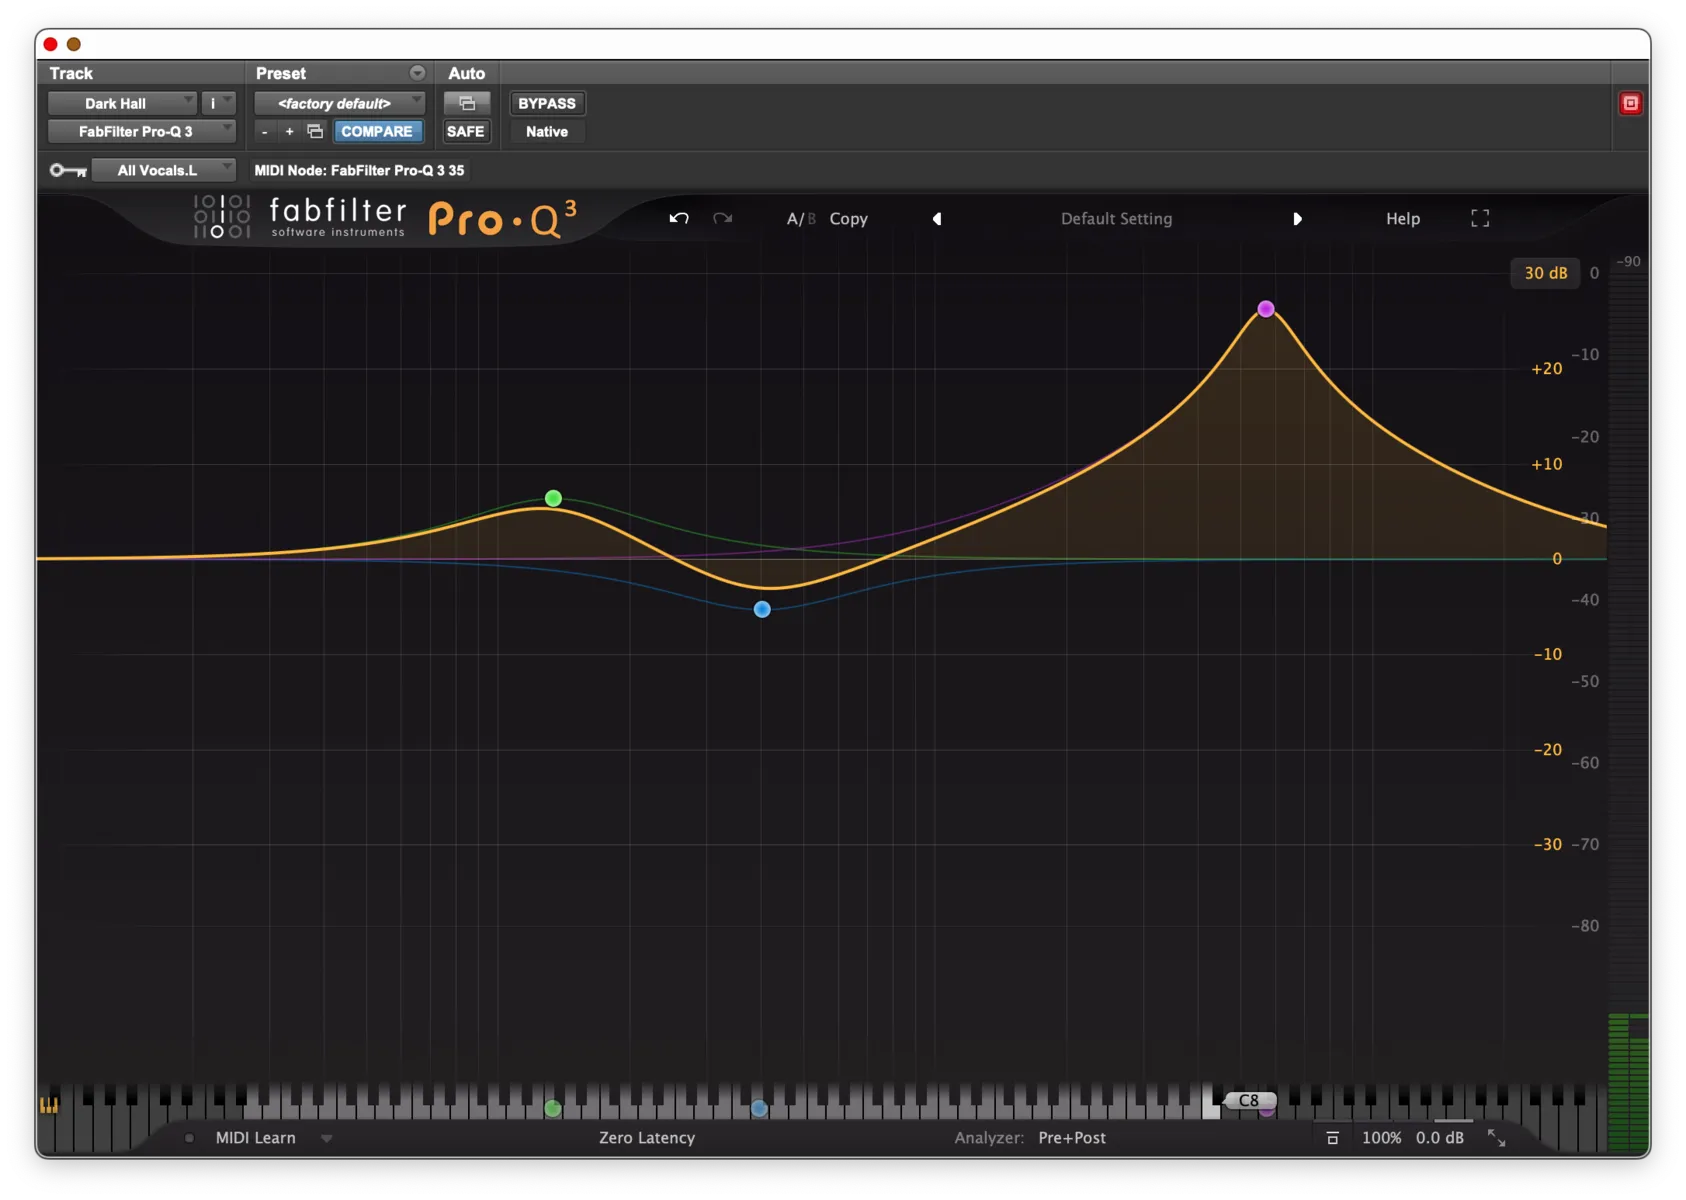Toggle the SAFE automation button
The width and height of the screenshot is (1686, 1200).
pos(465,131)
